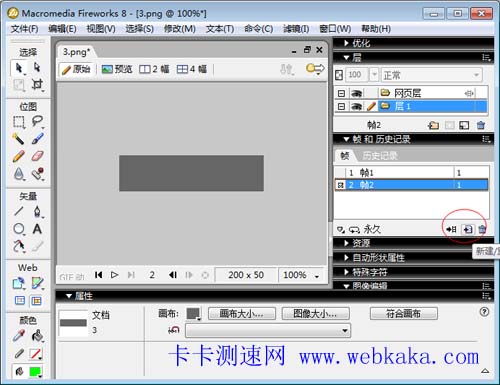500x385 pixels.
Task: Select the Pen tool
Action: (x=37, y=211)
